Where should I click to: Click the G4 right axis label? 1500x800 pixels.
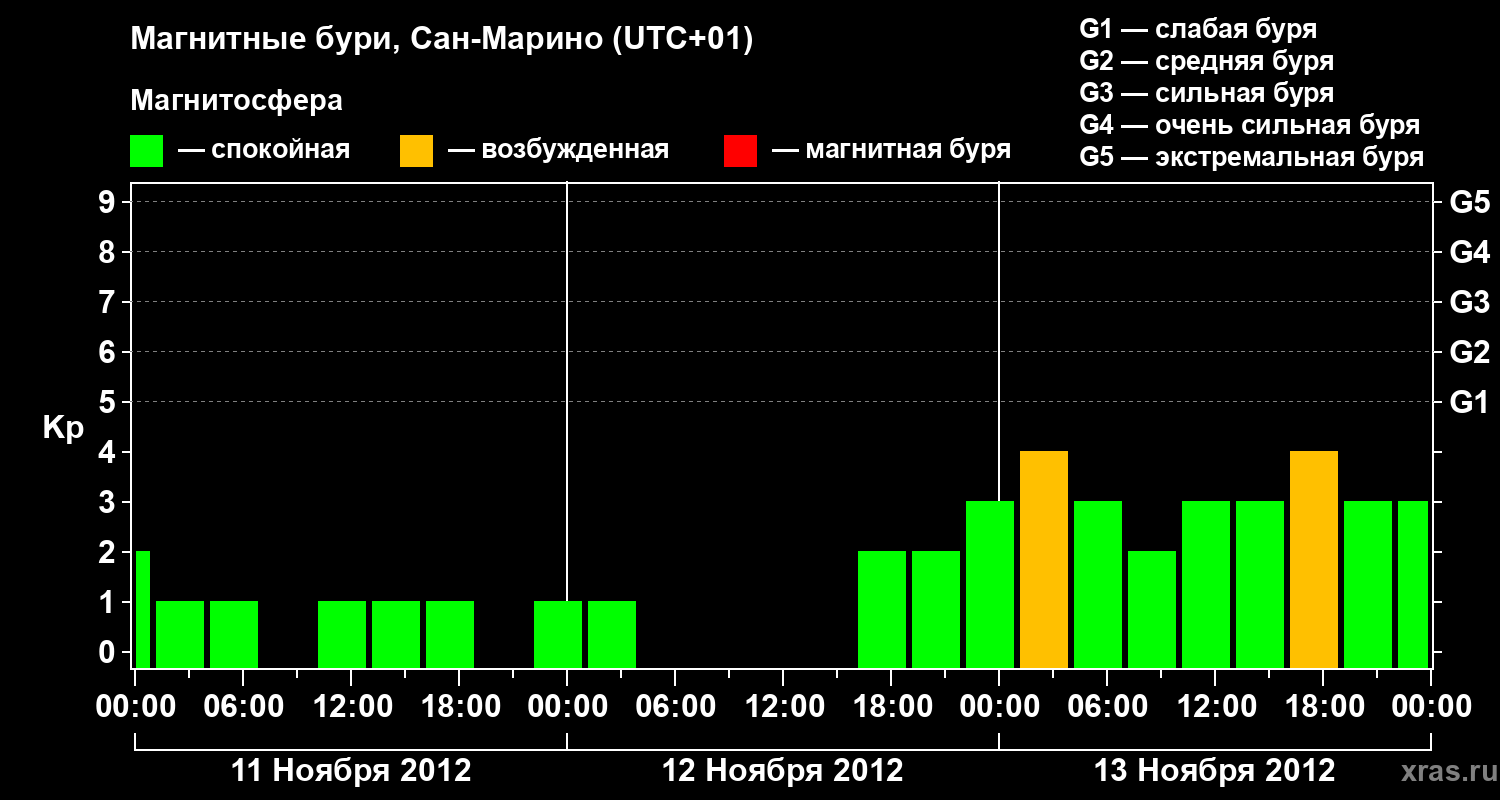(x=1469, y=252)
